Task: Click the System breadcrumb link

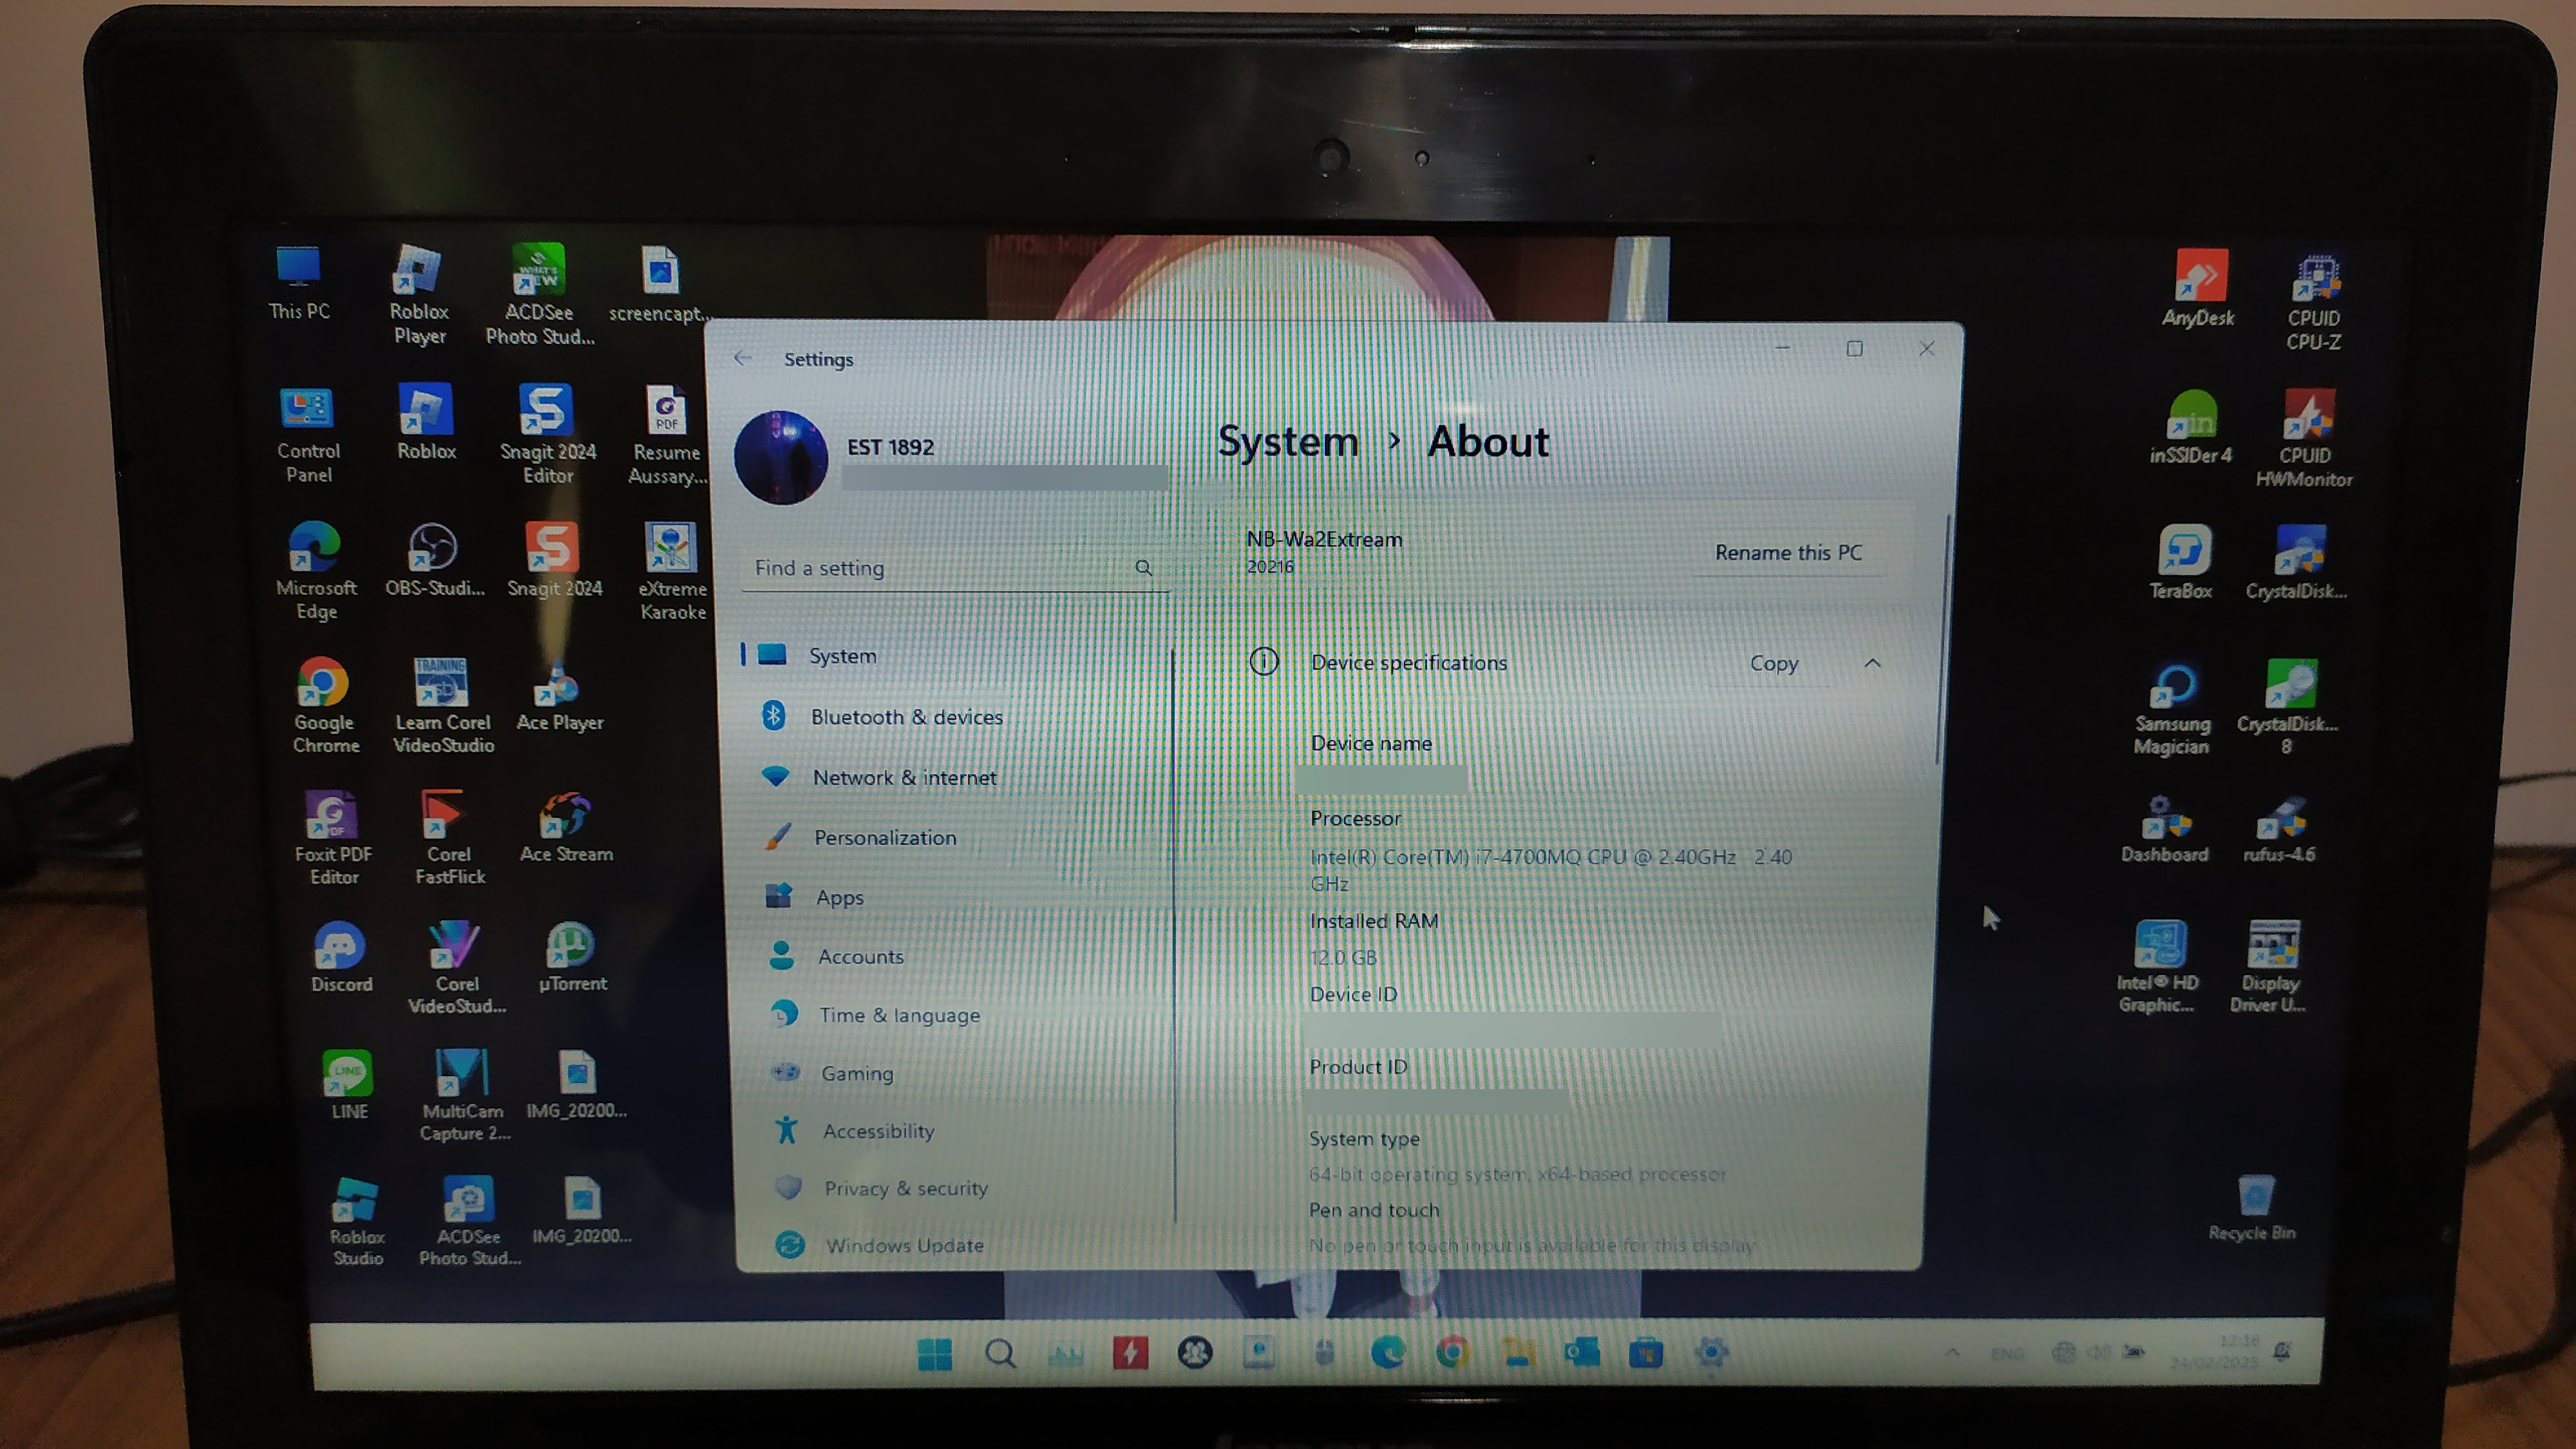Action: coord(1288,441)
